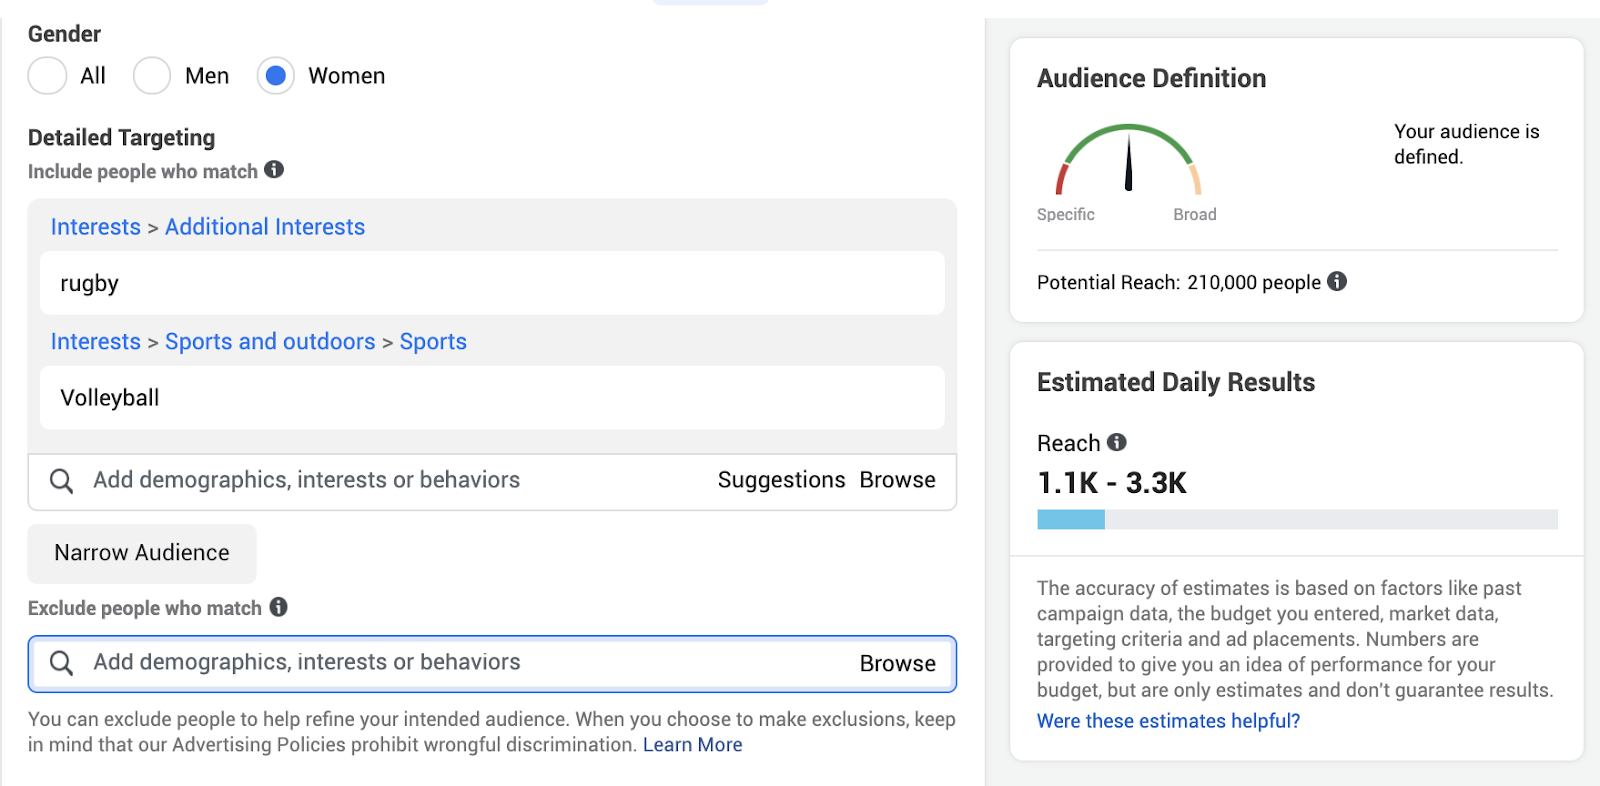
Task: Click Interests link above rugby
Action: coord(96,227)
